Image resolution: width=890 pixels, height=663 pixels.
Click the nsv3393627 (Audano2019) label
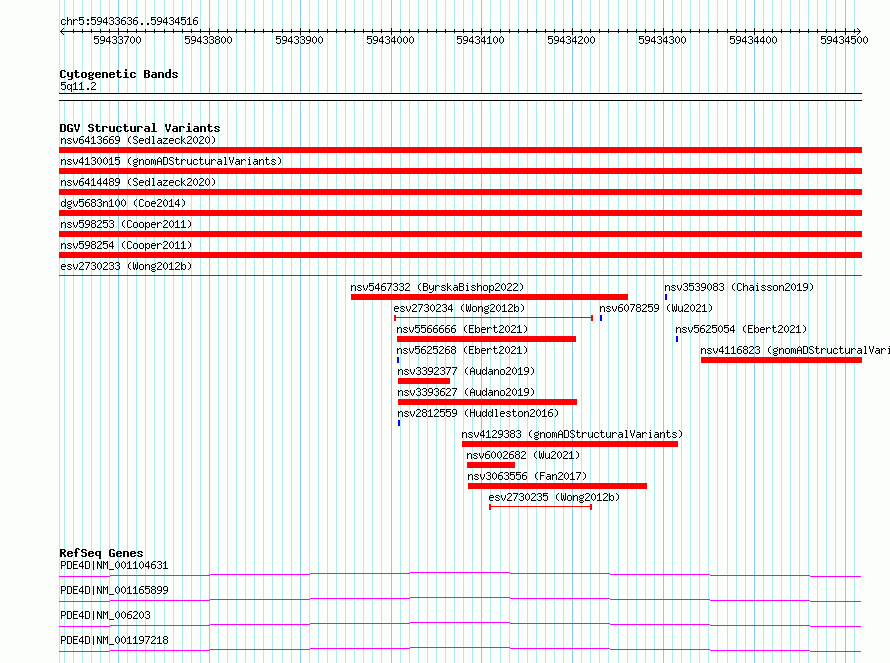click(466, 392)
